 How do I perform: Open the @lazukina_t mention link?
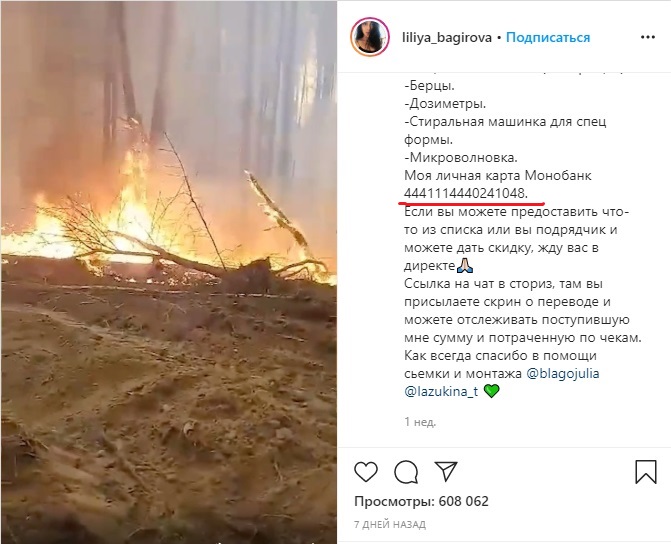441,391
